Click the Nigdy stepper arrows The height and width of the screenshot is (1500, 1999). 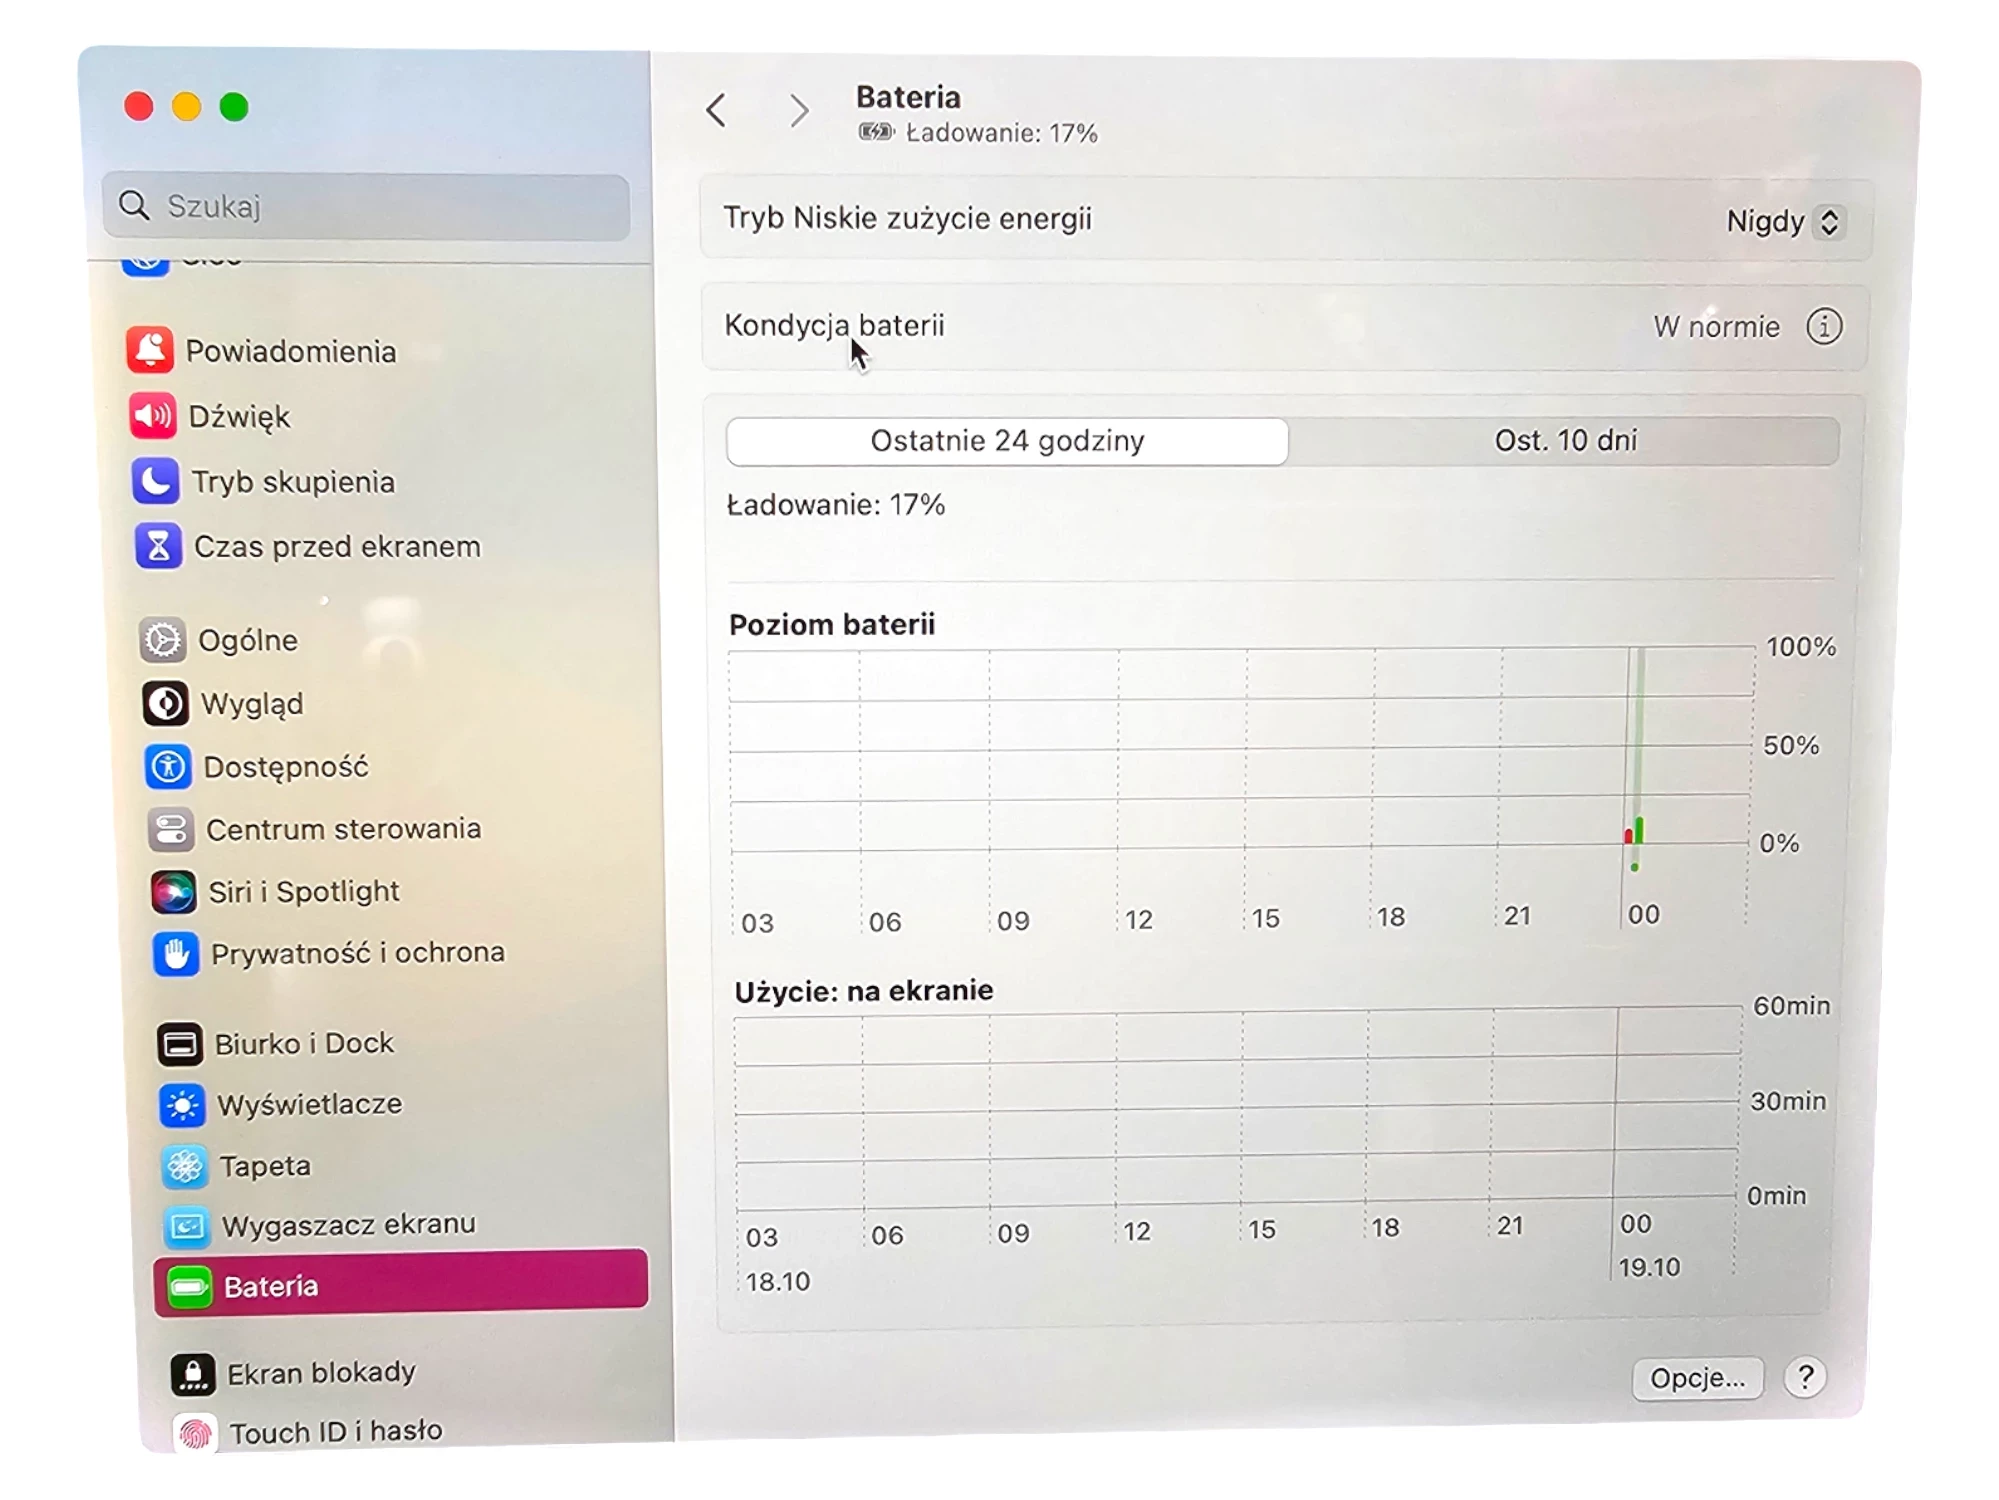click(x=1829, y=222)
